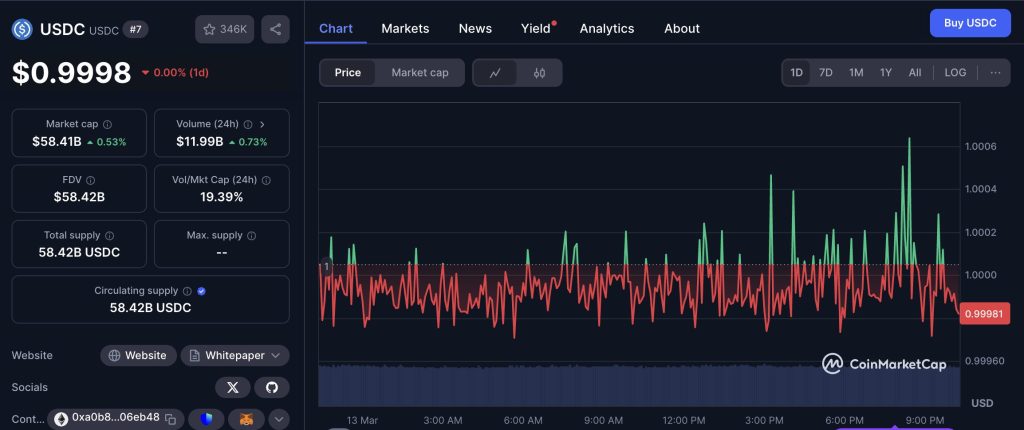The width and height of the screenshot is (1024, 430).
Task: Open chart more options ellipsis menu
Action: pos(995,73)
